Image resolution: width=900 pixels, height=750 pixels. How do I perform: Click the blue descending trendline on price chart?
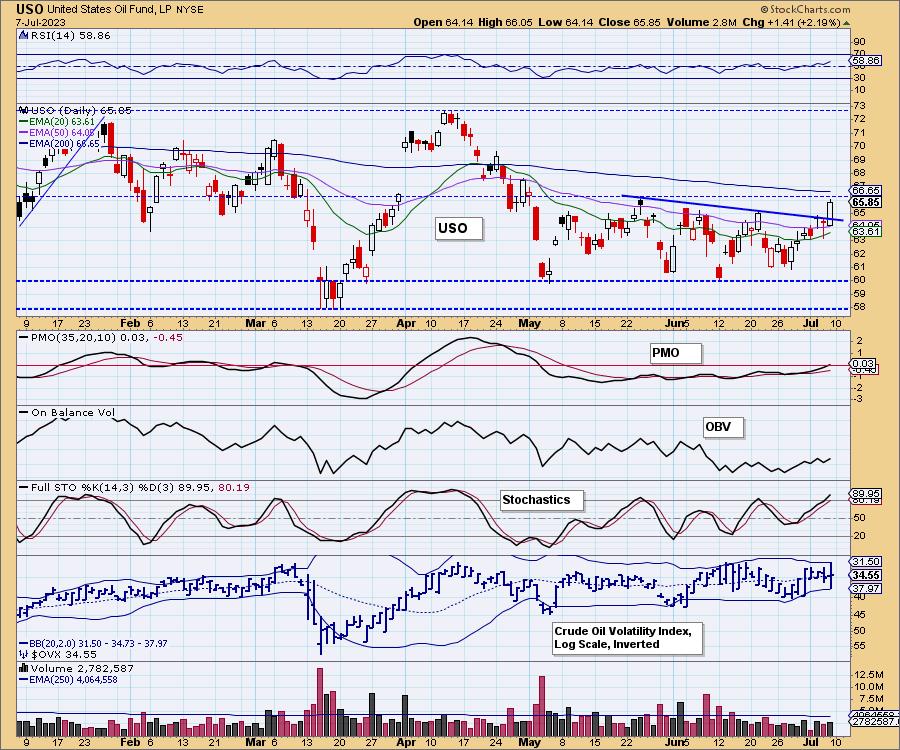[732, 208]
